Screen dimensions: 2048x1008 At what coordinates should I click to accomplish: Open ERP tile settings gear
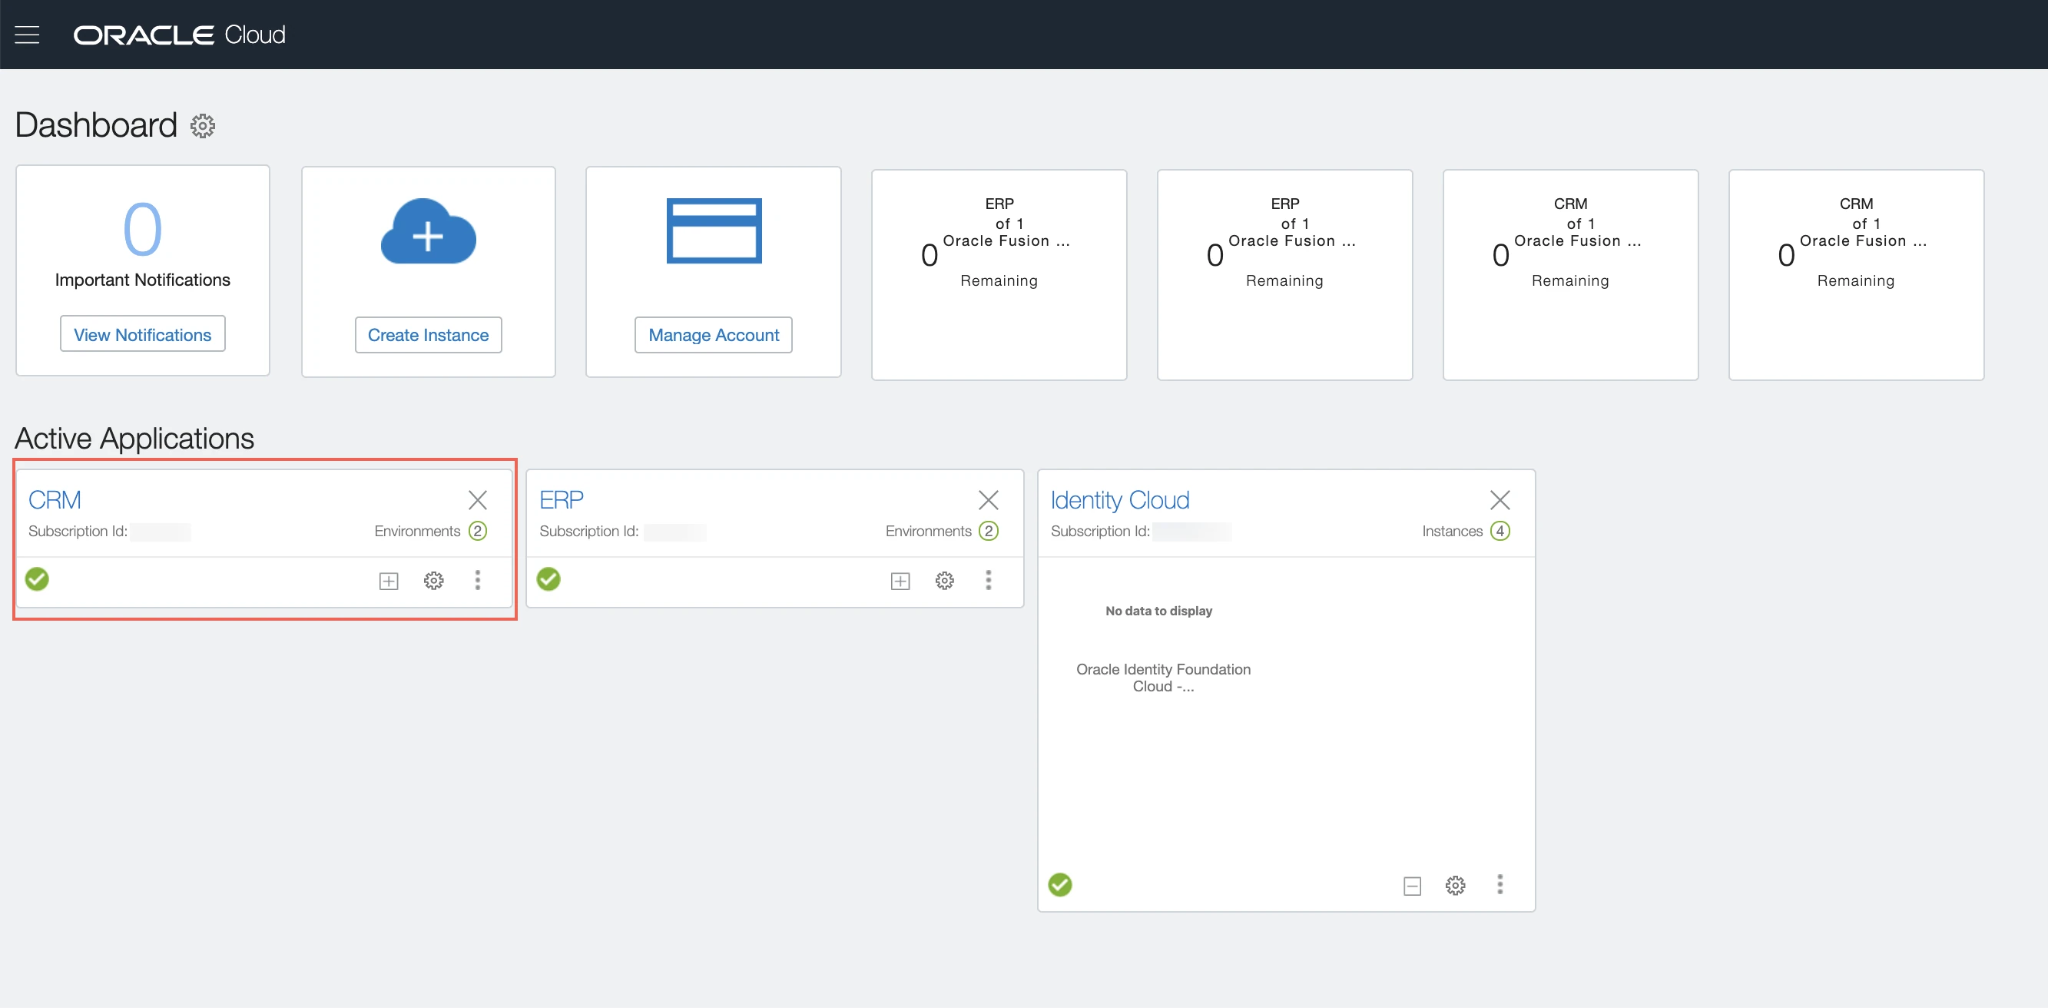click(x=944, y=581)
